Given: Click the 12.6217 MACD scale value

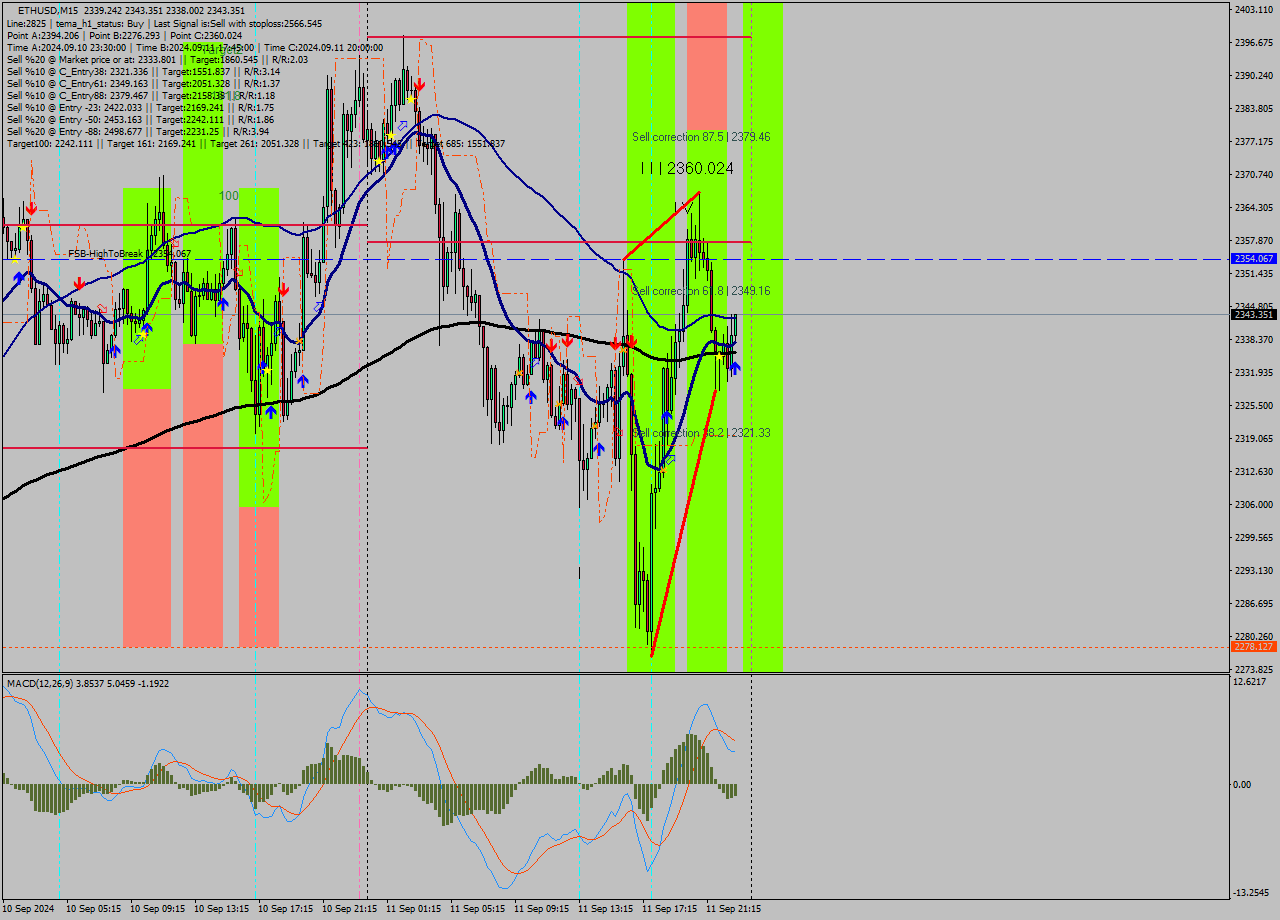Looking at the screenshot, I should 1250,682.
